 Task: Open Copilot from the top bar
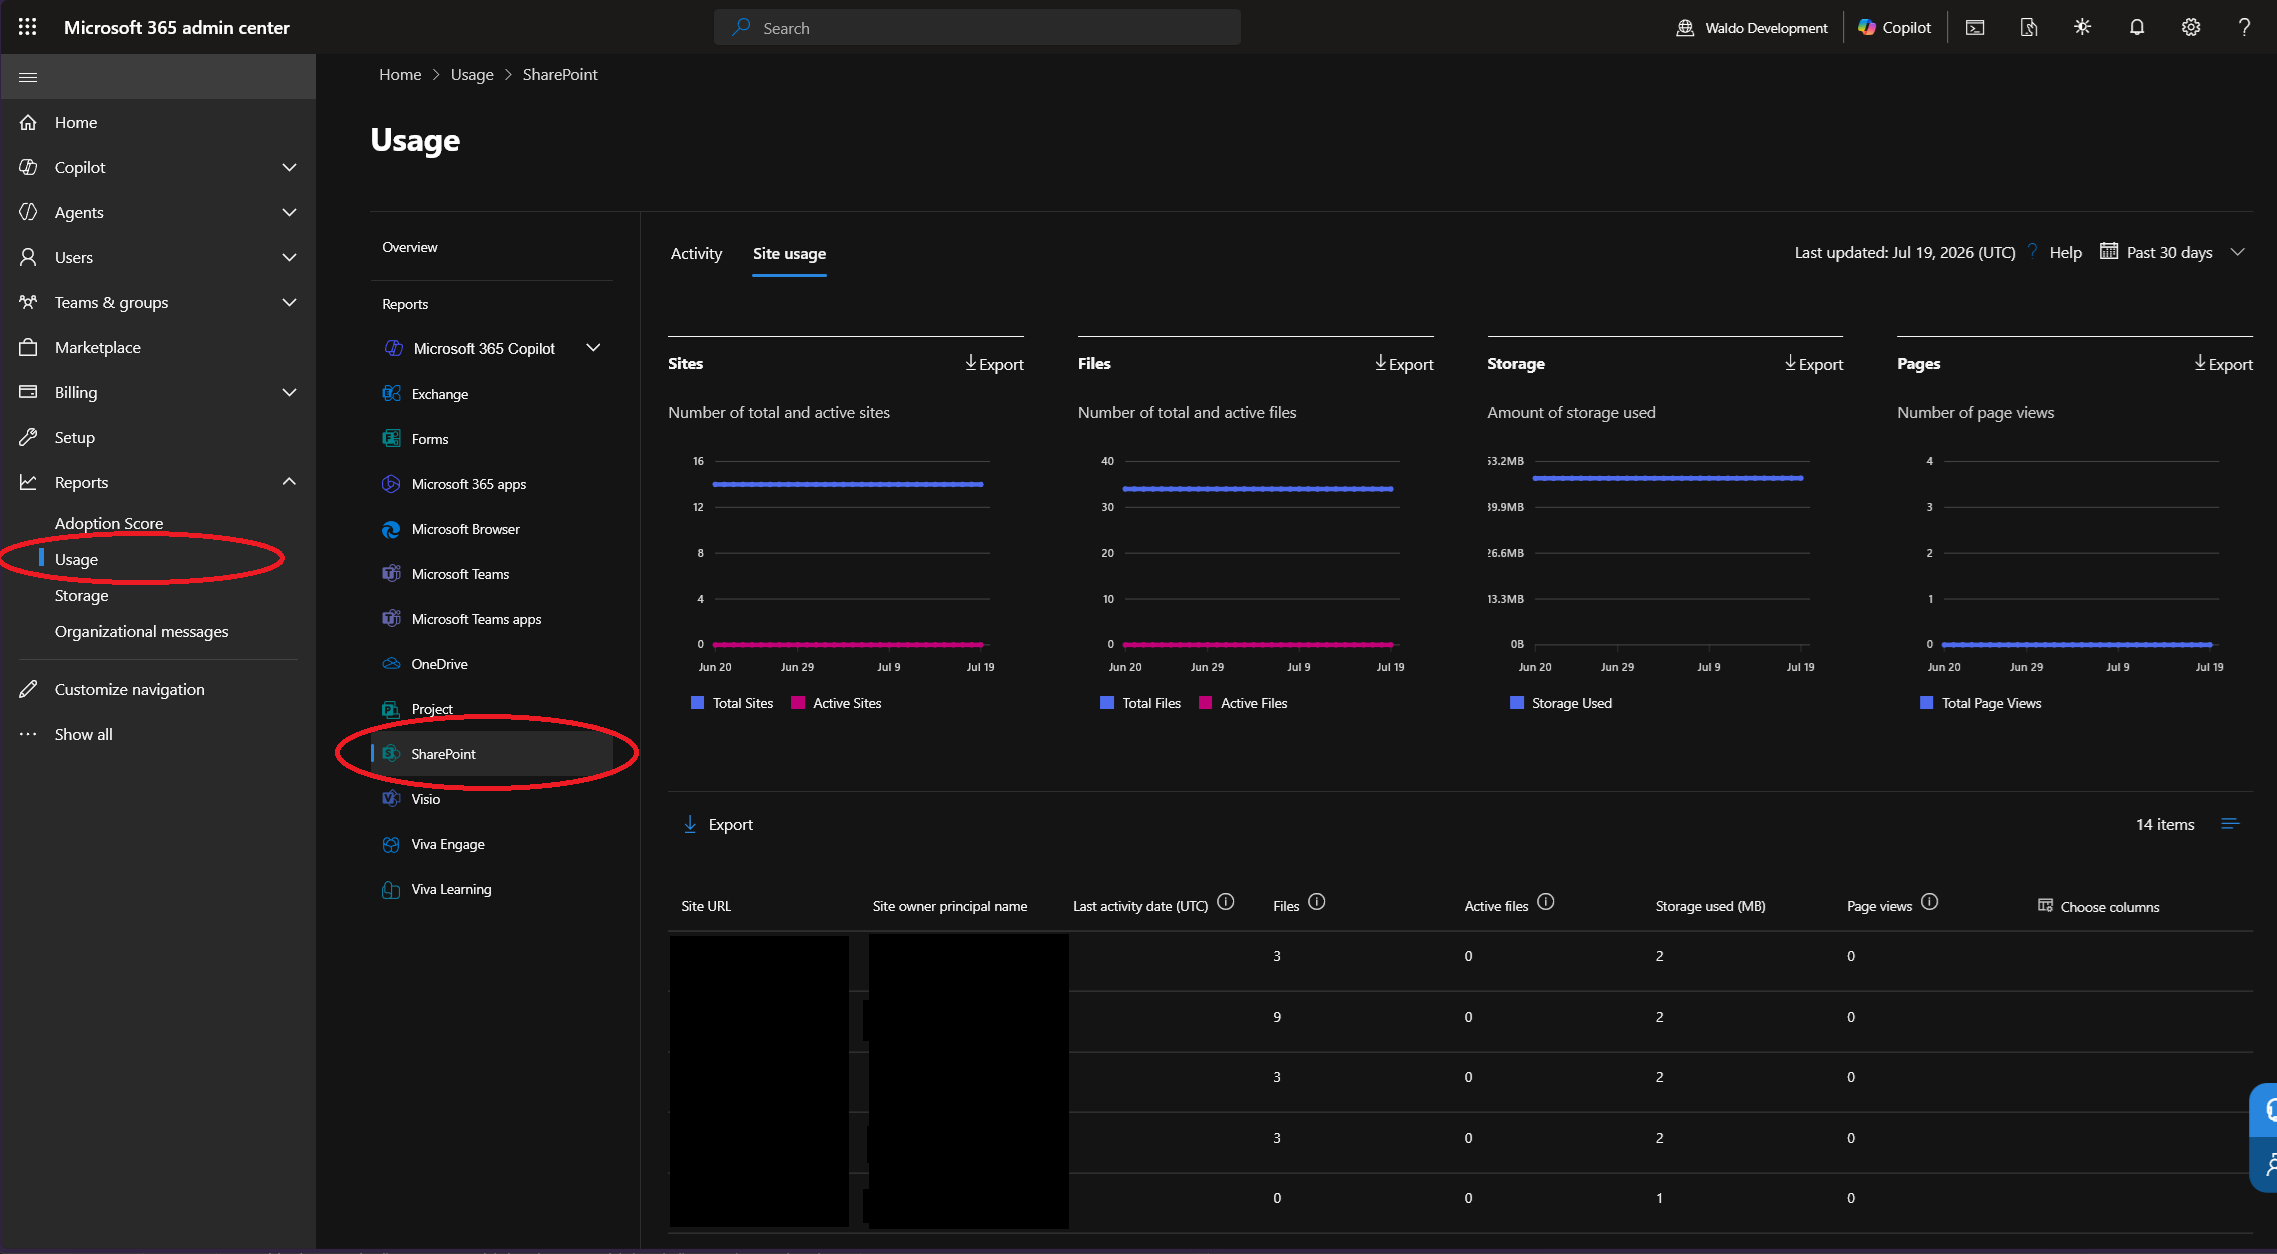click(x=1894, y=27)
